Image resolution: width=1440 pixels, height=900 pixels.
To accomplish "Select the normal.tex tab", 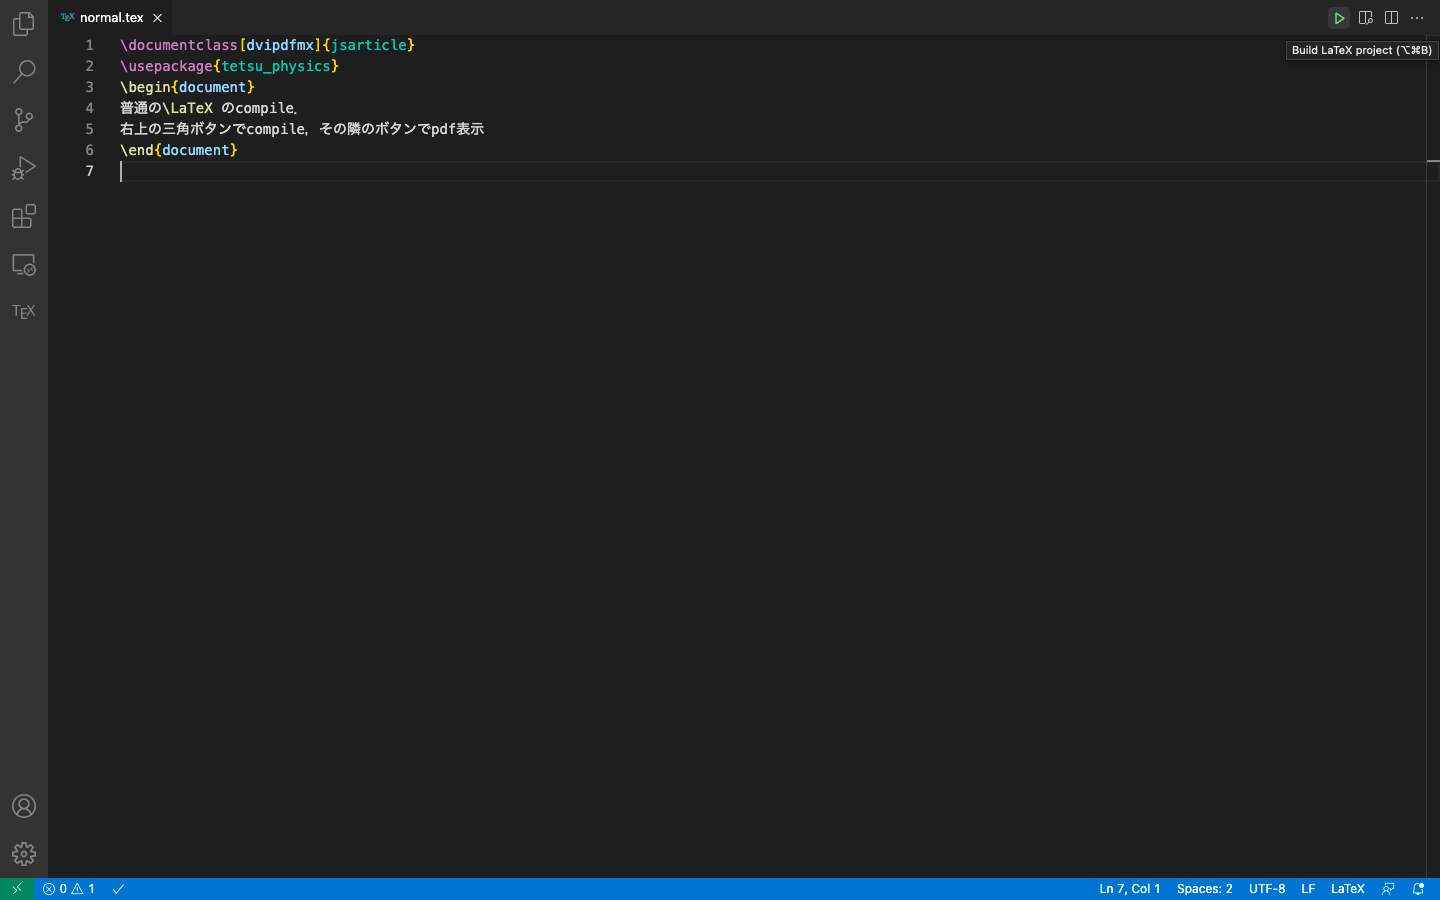I will (x=111, y=18).
